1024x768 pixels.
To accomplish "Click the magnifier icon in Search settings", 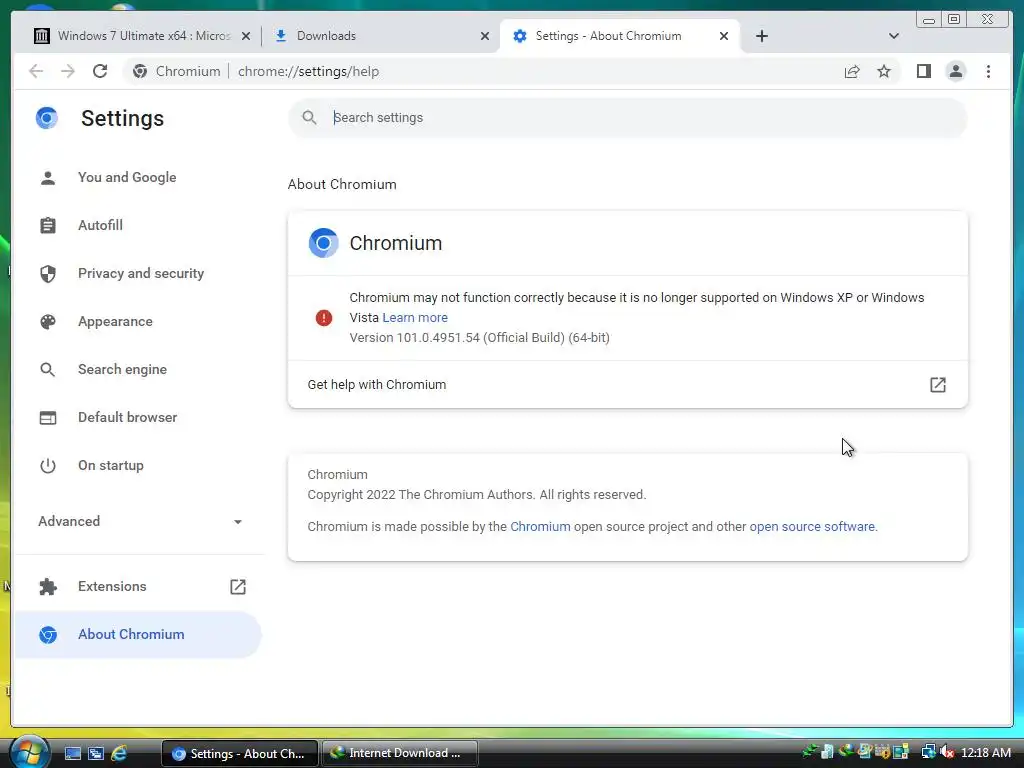I will click(309, 118).
